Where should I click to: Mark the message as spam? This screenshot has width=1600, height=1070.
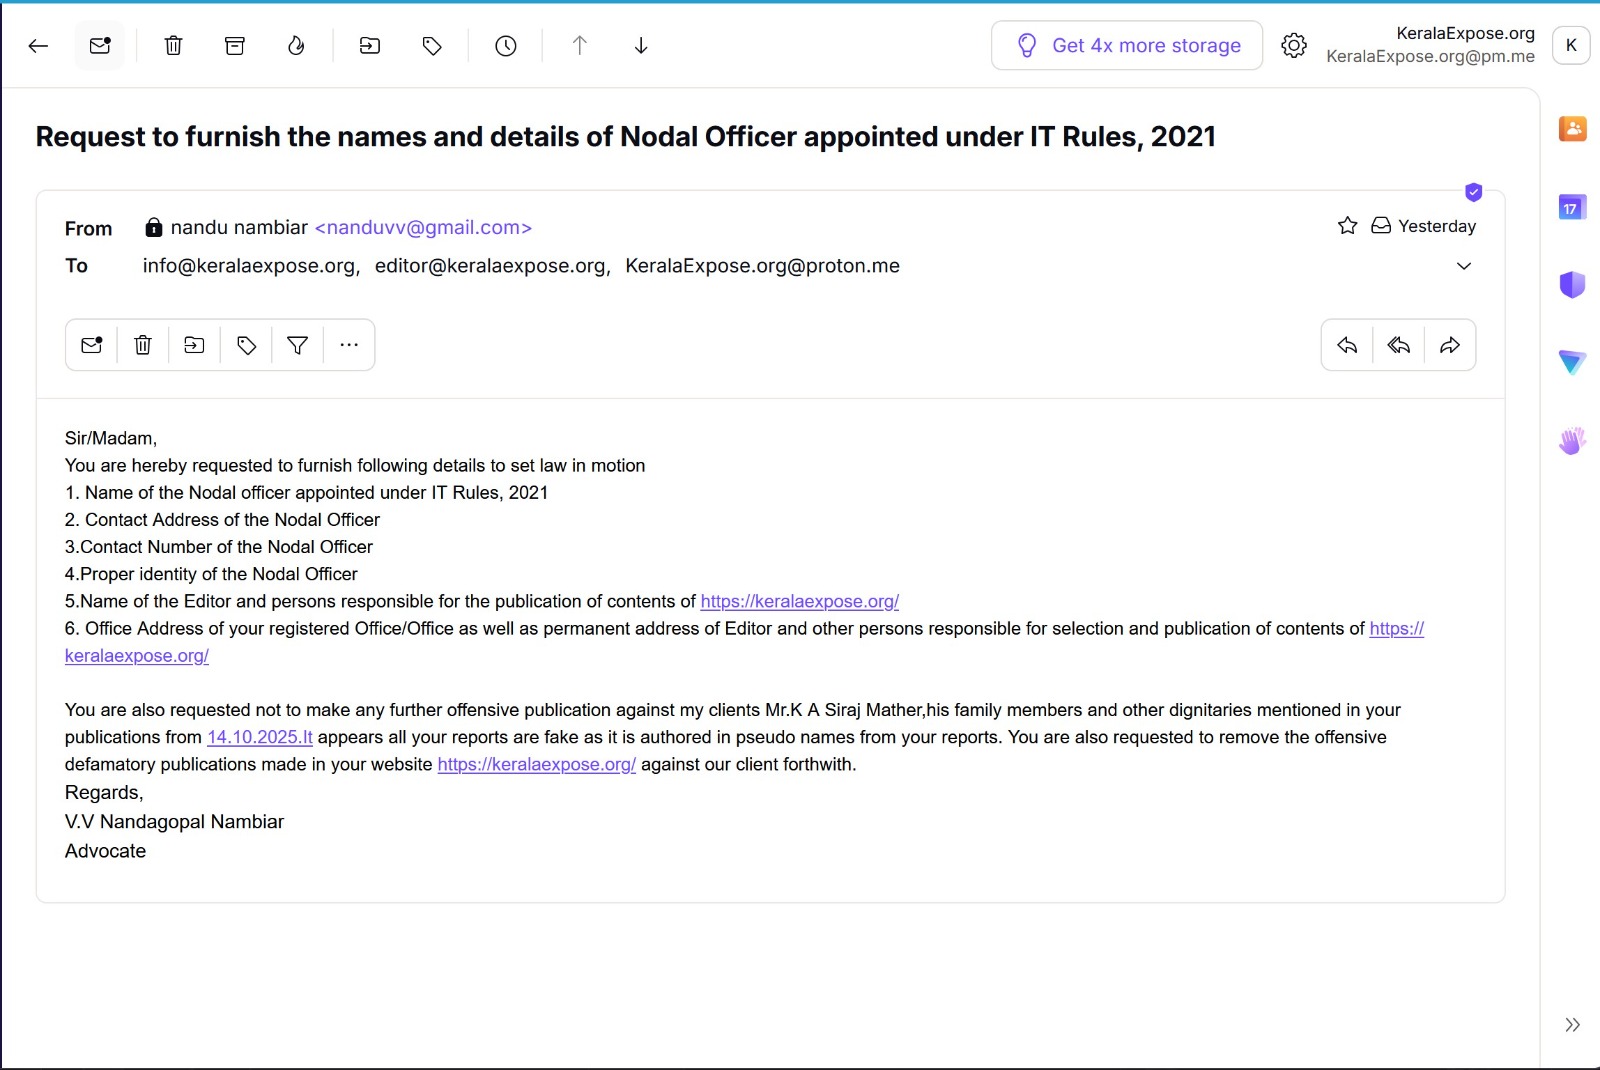296,45
